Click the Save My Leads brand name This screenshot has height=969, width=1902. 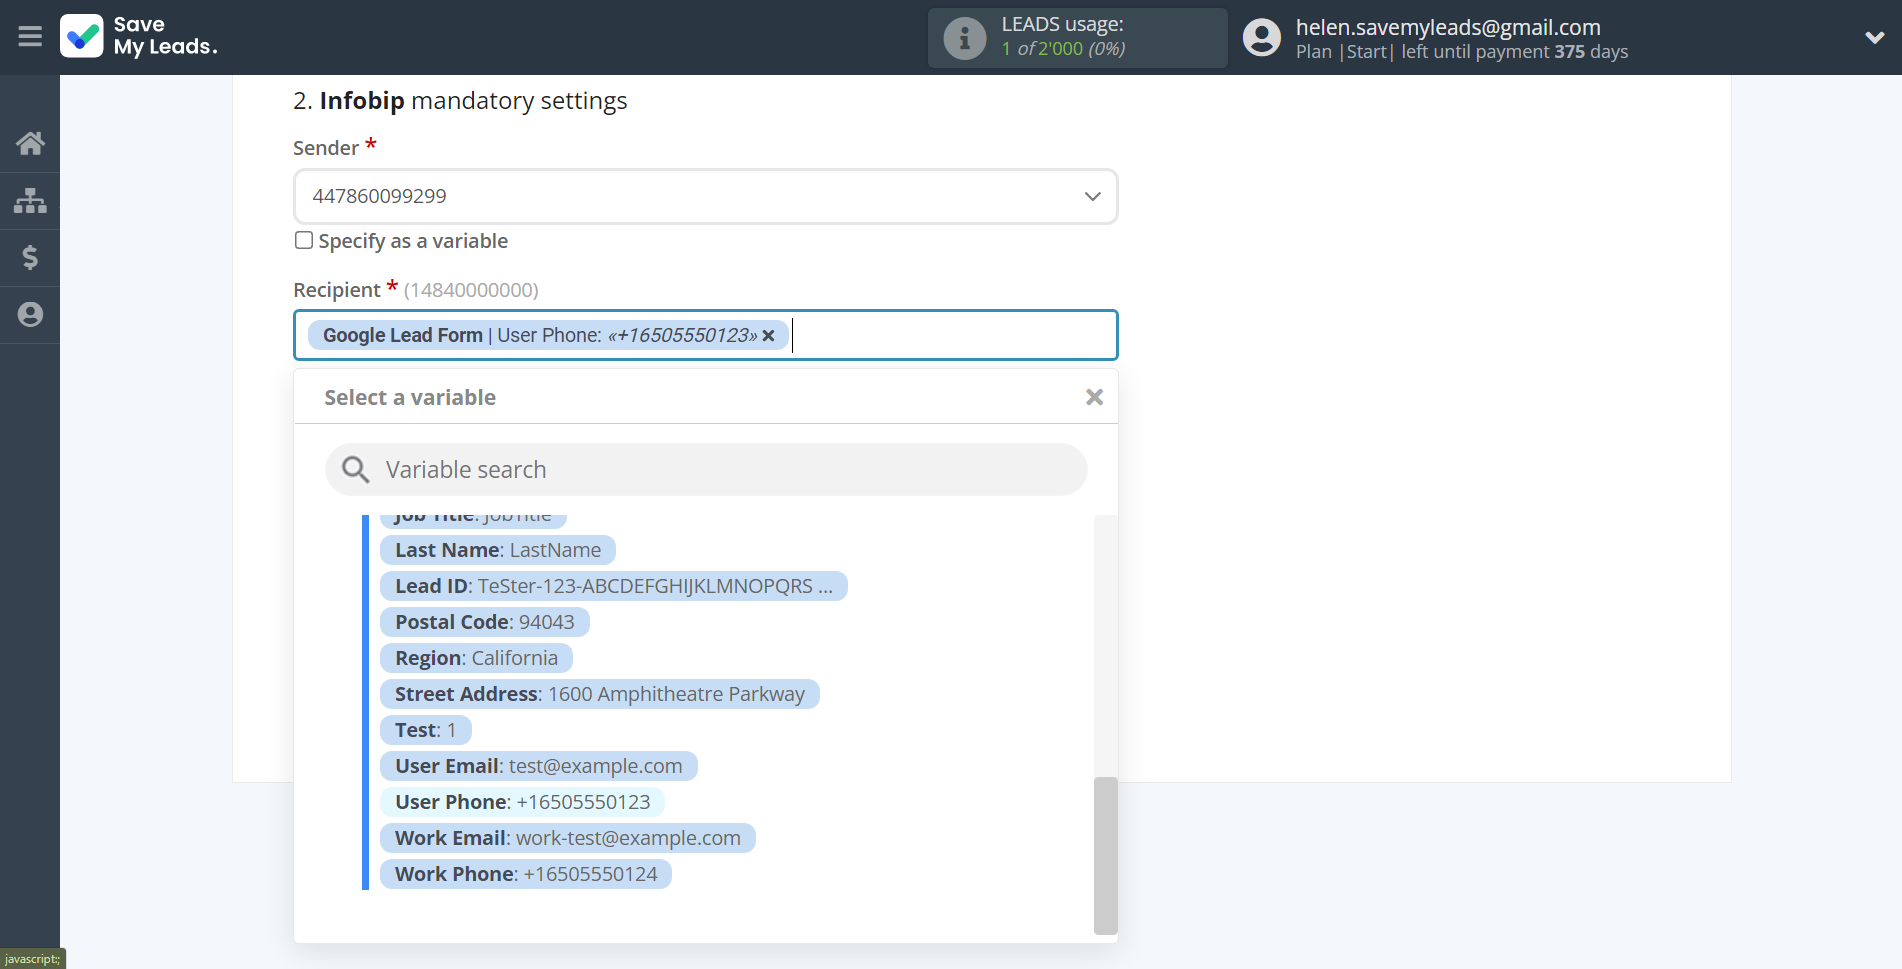(165, 36)
